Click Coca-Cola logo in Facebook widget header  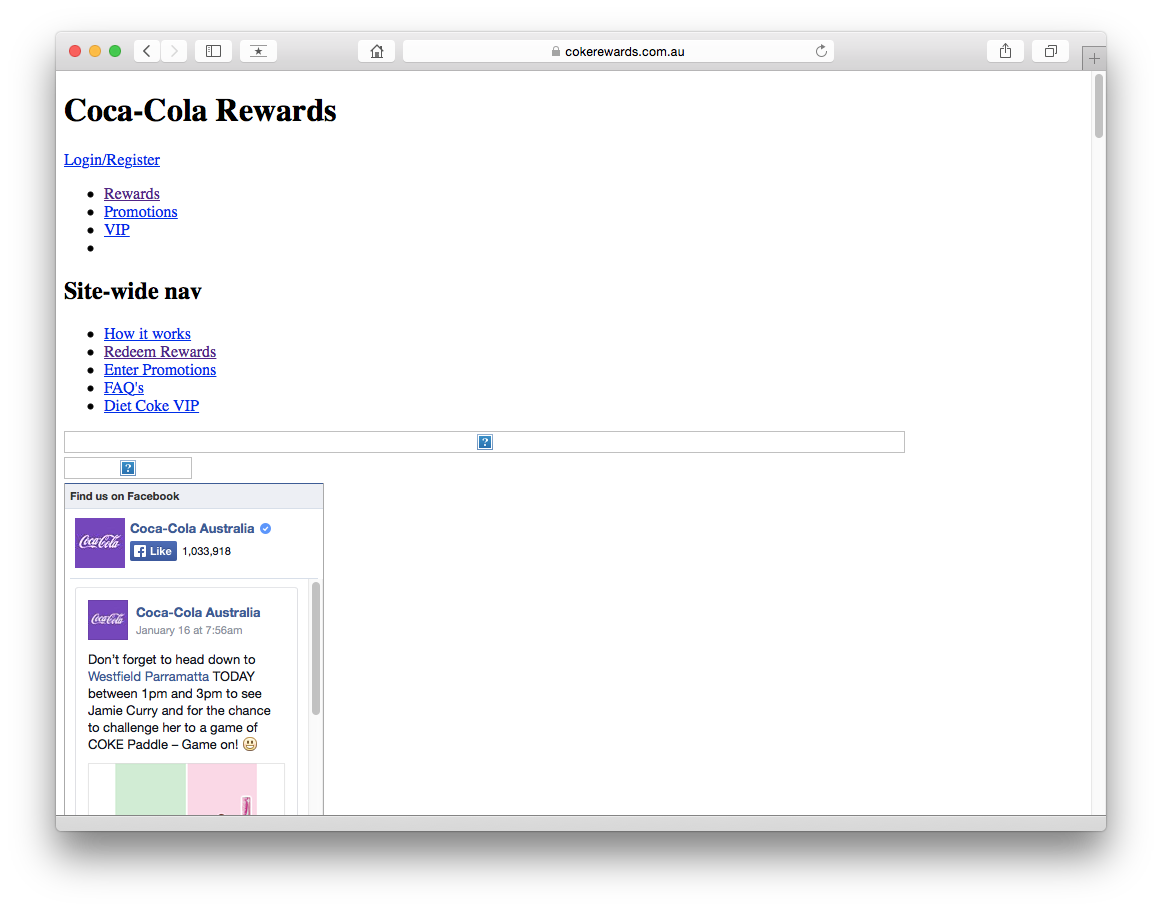coord(100,543)
